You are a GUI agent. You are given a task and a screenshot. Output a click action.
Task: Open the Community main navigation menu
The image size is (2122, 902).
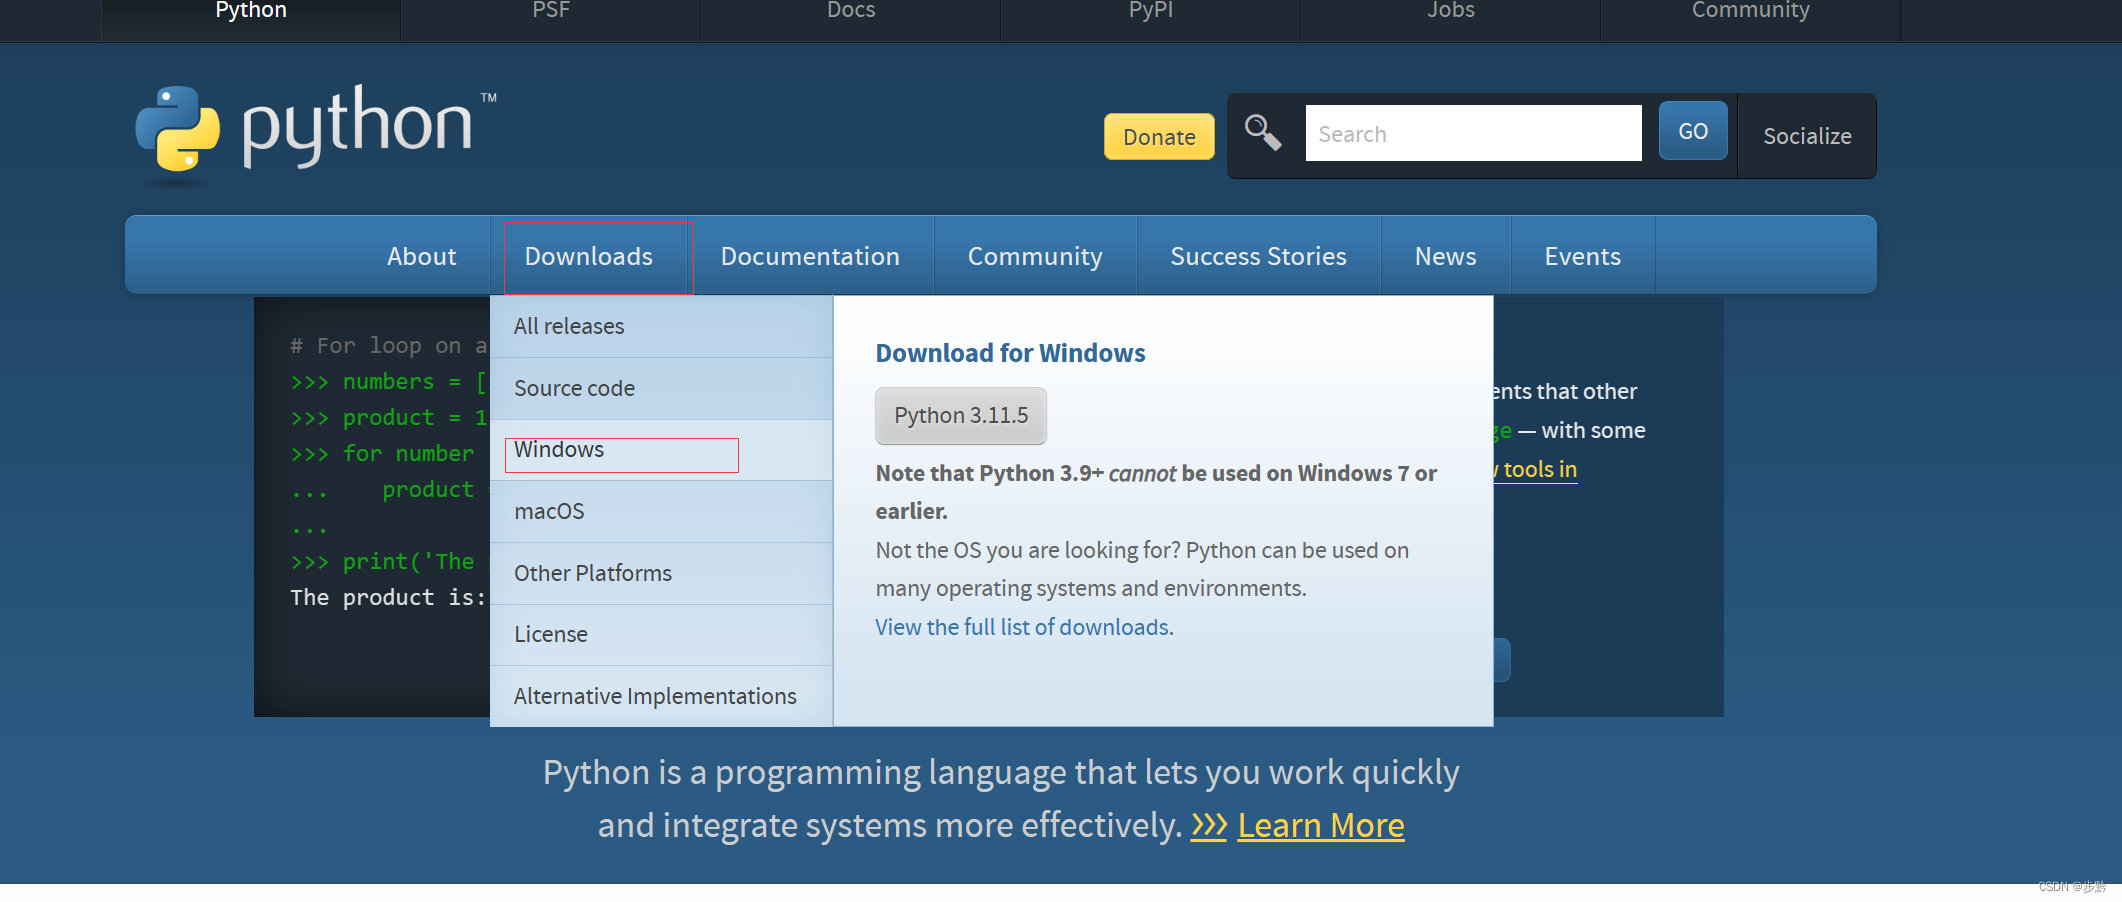(x=1035, y=256)
